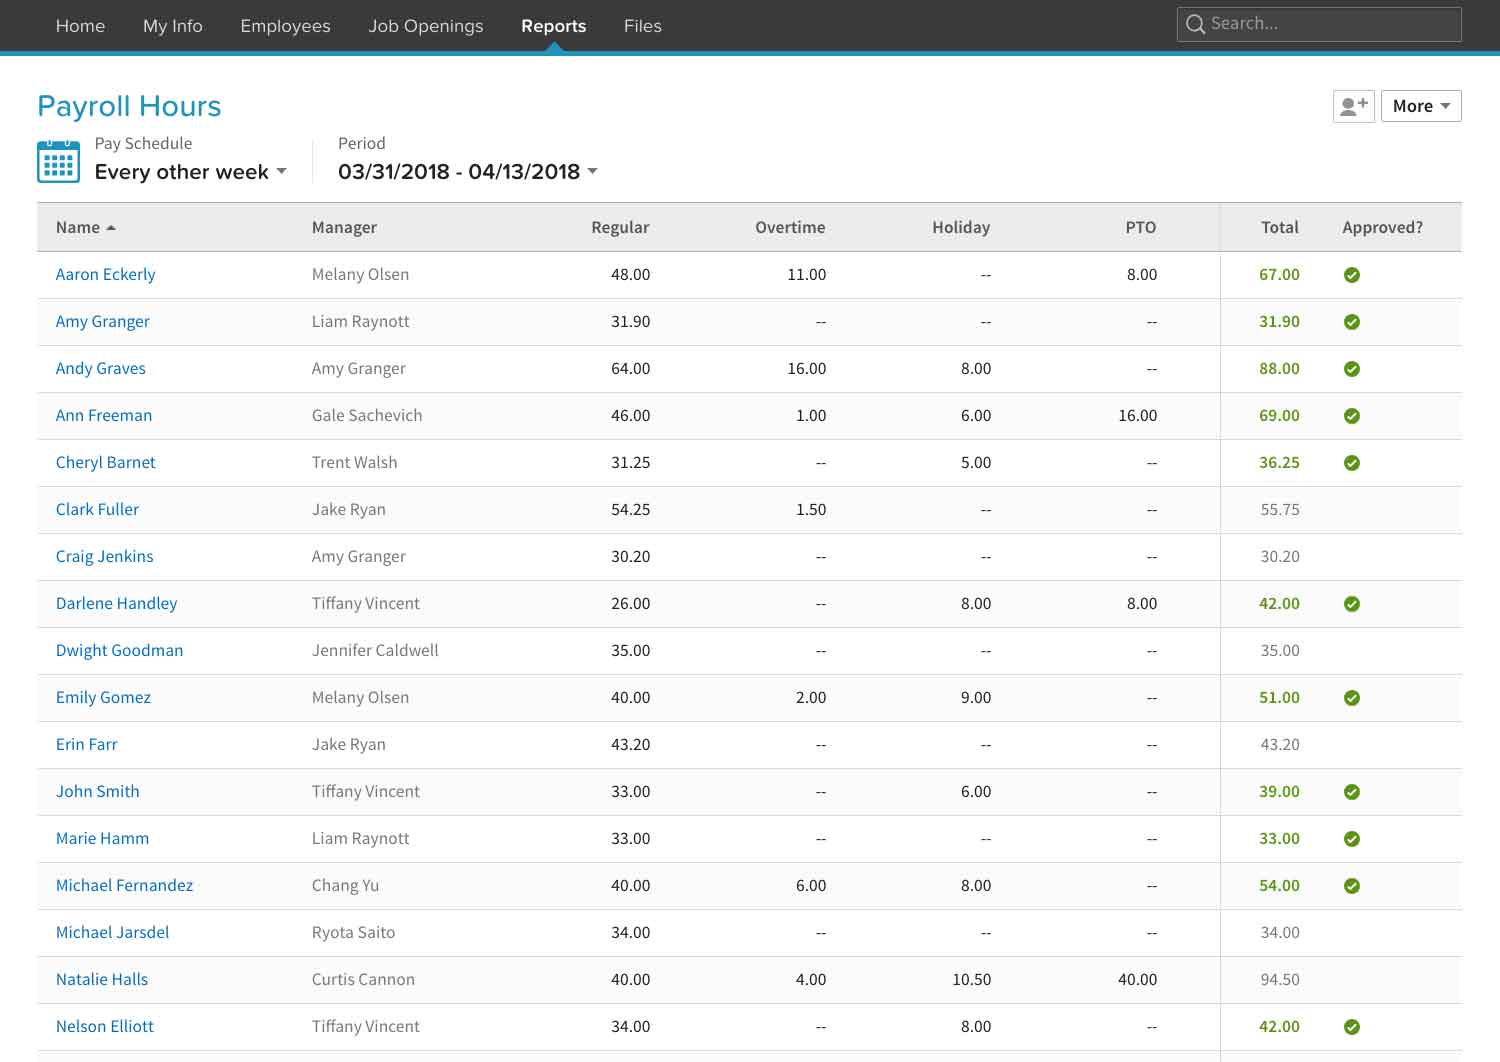Viewport: 1500px width, 1062px height.
Task: Click the Total column header
Action: [1280, 227]
